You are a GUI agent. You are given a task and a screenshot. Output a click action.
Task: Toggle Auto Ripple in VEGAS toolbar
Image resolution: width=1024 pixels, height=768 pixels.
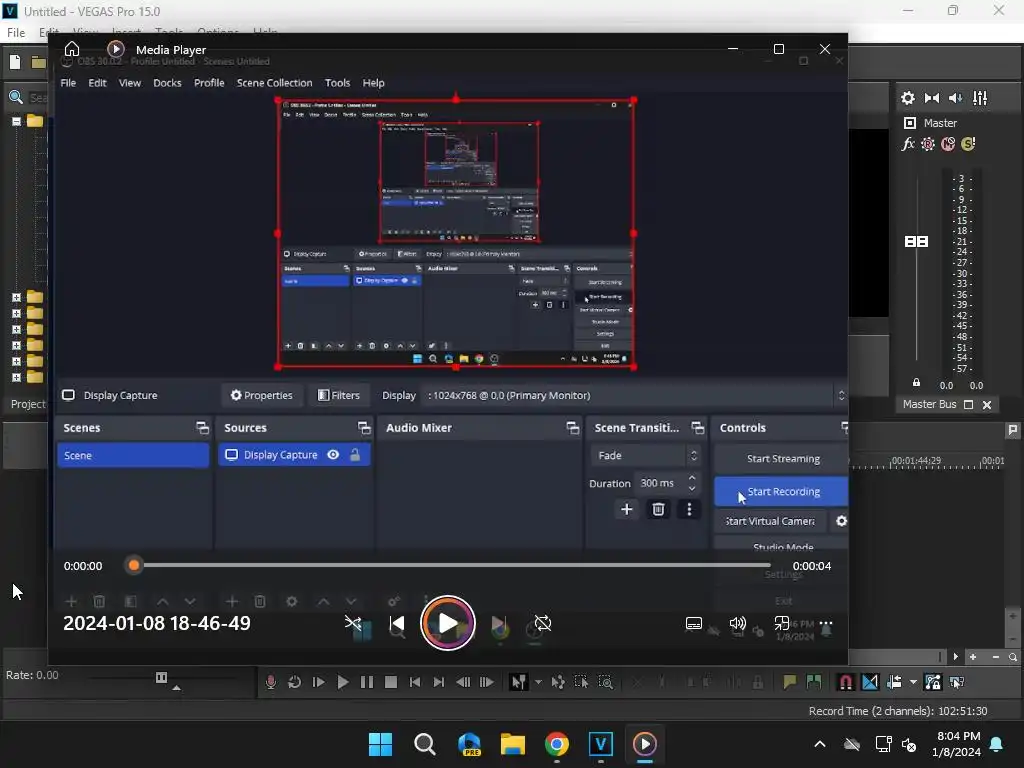click(895, 682)
